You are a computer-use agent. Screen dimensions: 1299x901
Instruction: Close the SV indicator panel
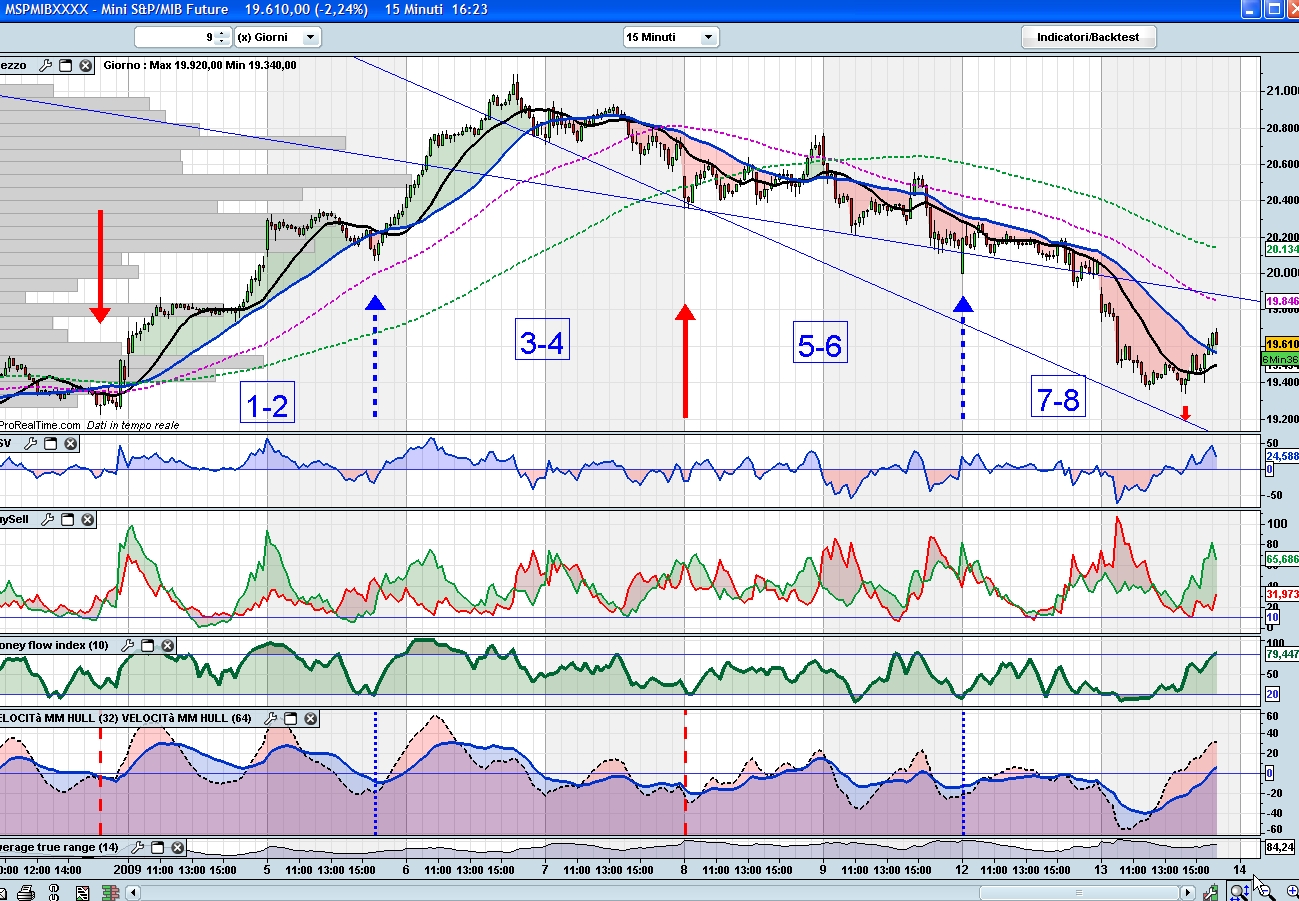click(71, 443)
